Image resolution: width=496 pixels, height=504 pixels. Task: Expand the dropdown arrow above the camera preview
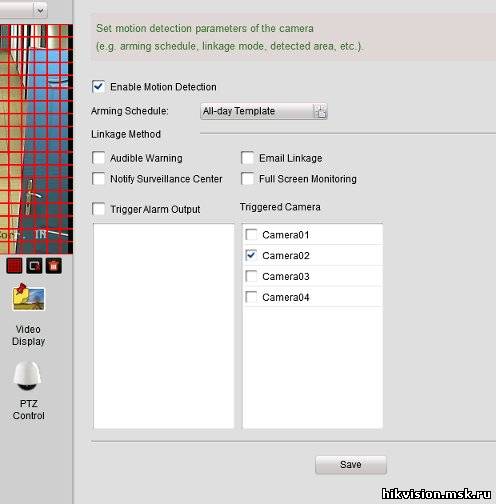tap(40, 10)
